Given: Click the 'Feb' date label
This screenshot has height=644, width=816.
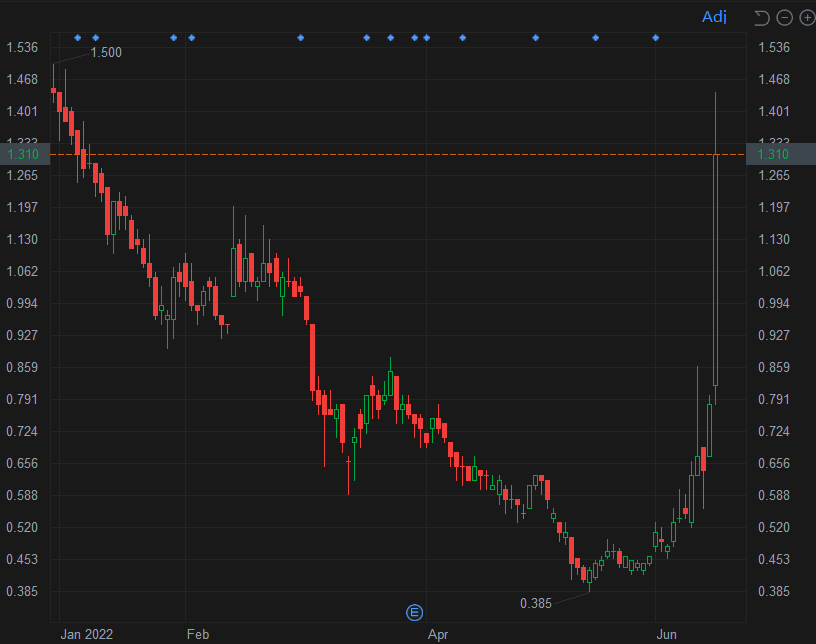Looking at the screenshot, I should point(198,634).
